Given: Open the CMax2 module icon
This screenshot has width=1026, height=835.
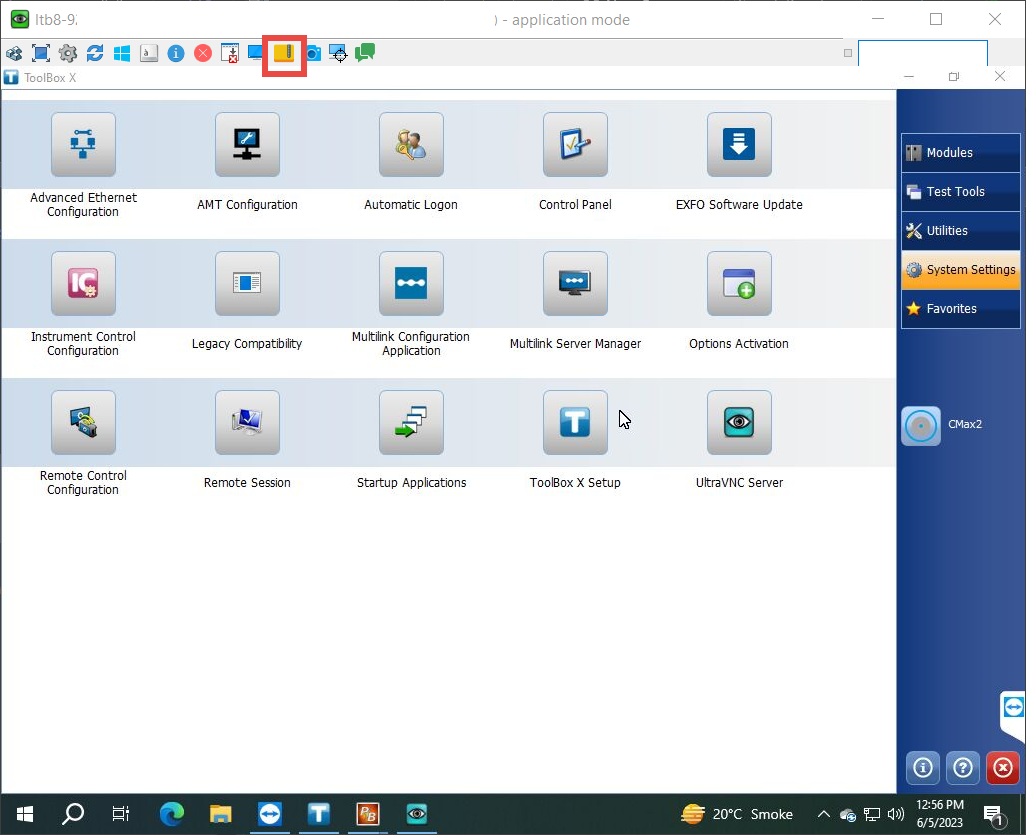Looking at the screenshot, I should tap(921, 426).
